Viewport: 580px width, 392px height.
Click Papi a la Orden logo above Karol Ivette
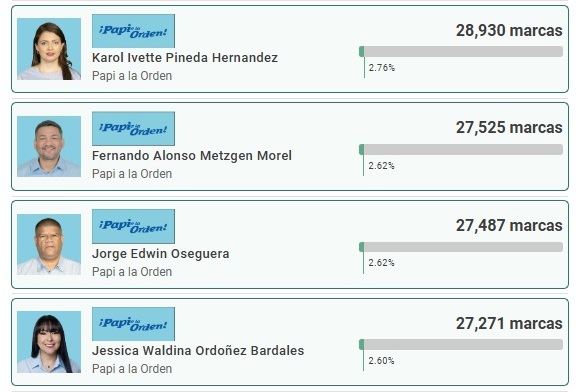point(133,31)
